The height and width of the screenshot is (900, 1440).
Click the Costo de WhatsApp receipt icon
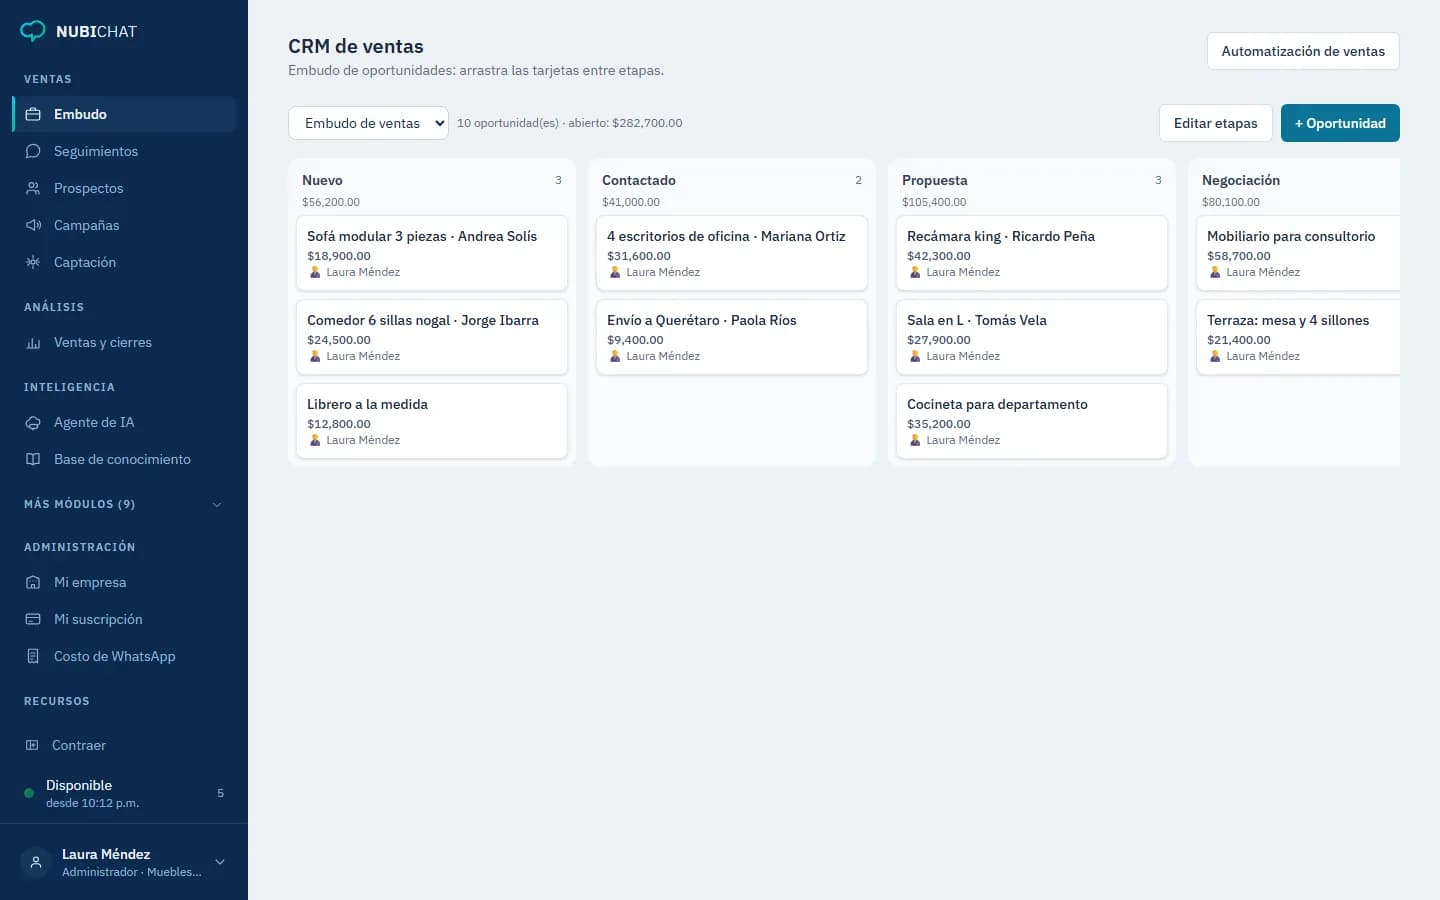click(x=33, y=656)
